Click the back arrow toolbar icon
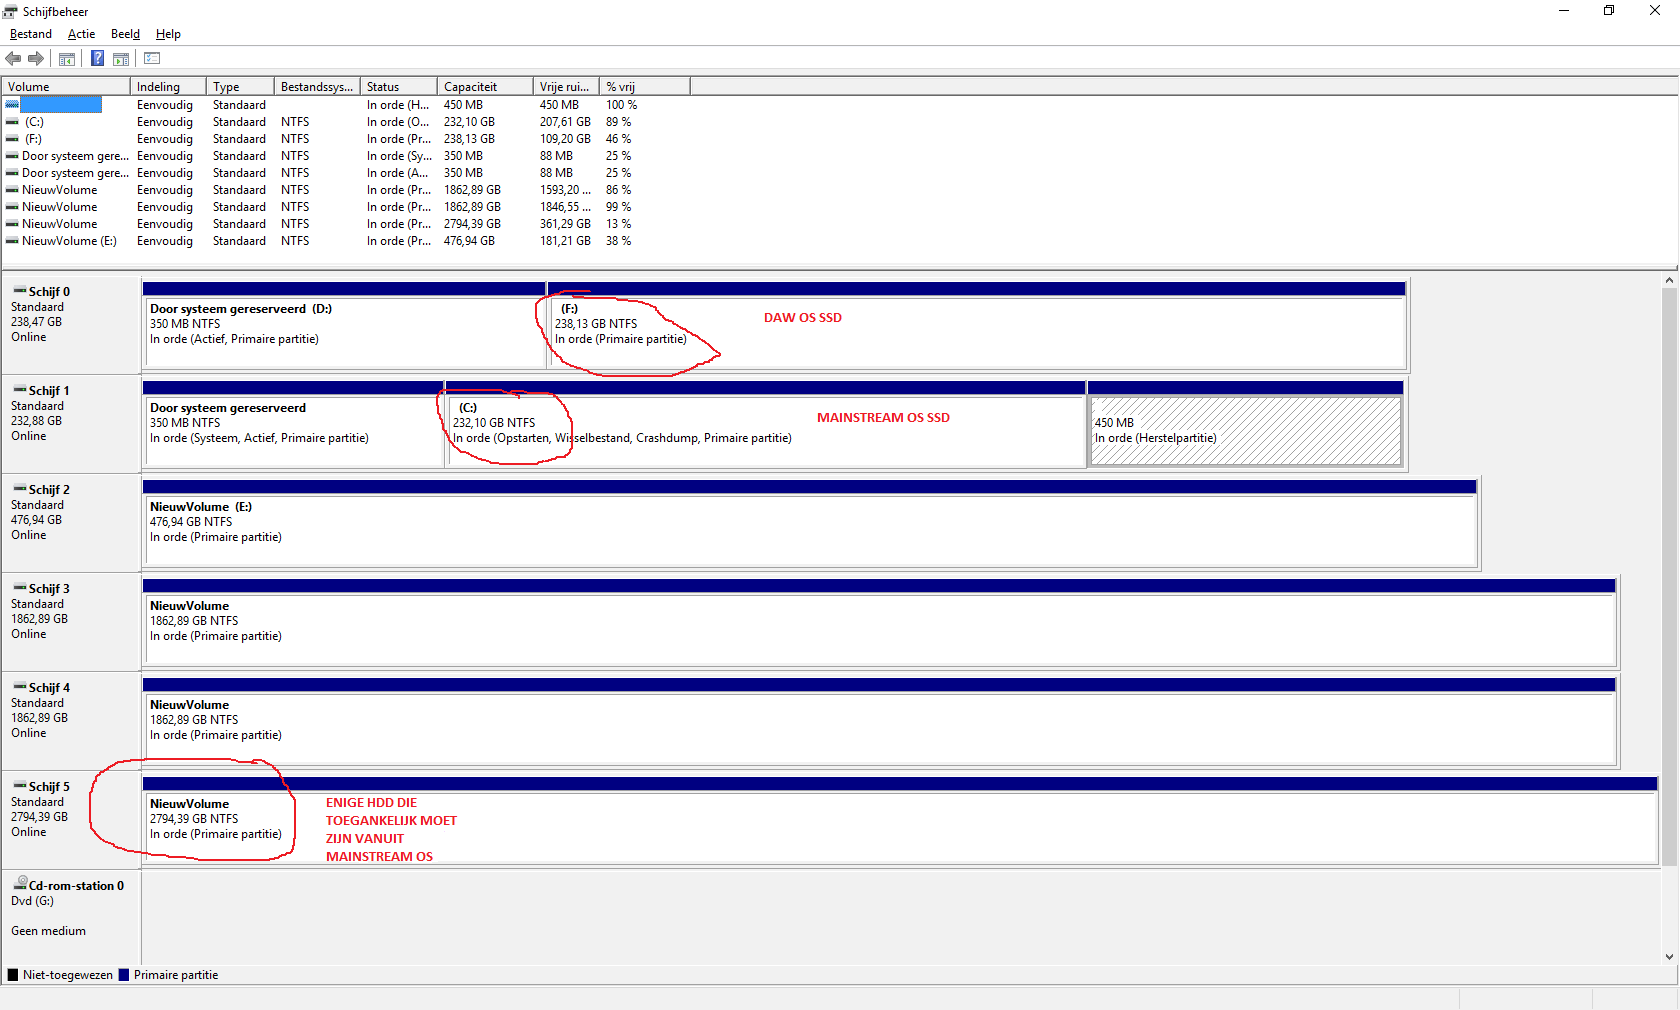Image resolution: width=1680 pixels, height=1010 pixels. (x=13, y=59)
